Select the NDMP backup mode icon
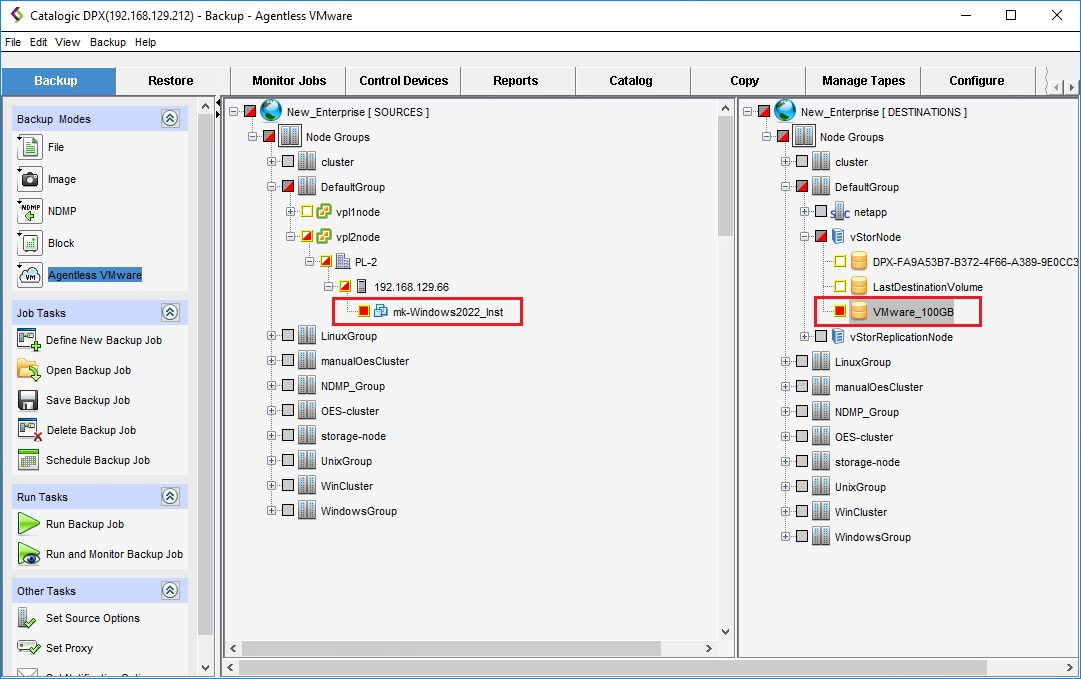Viewport: 1081px width, 679px height. pos(29,211)
